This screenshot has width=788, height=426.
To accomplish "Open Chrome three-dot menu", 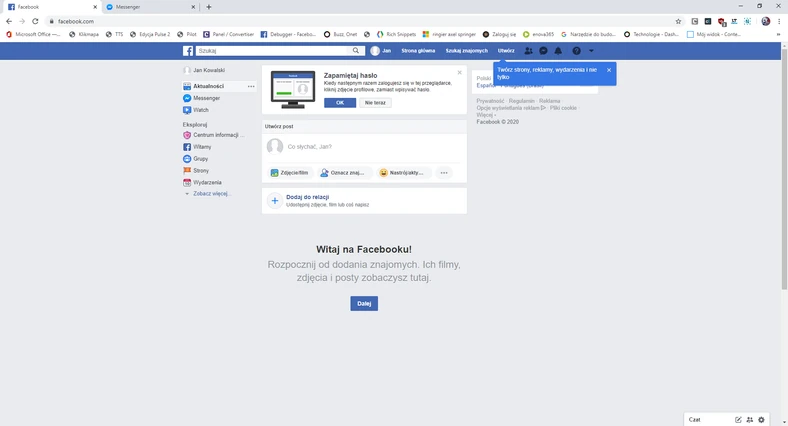I will 779,21.
